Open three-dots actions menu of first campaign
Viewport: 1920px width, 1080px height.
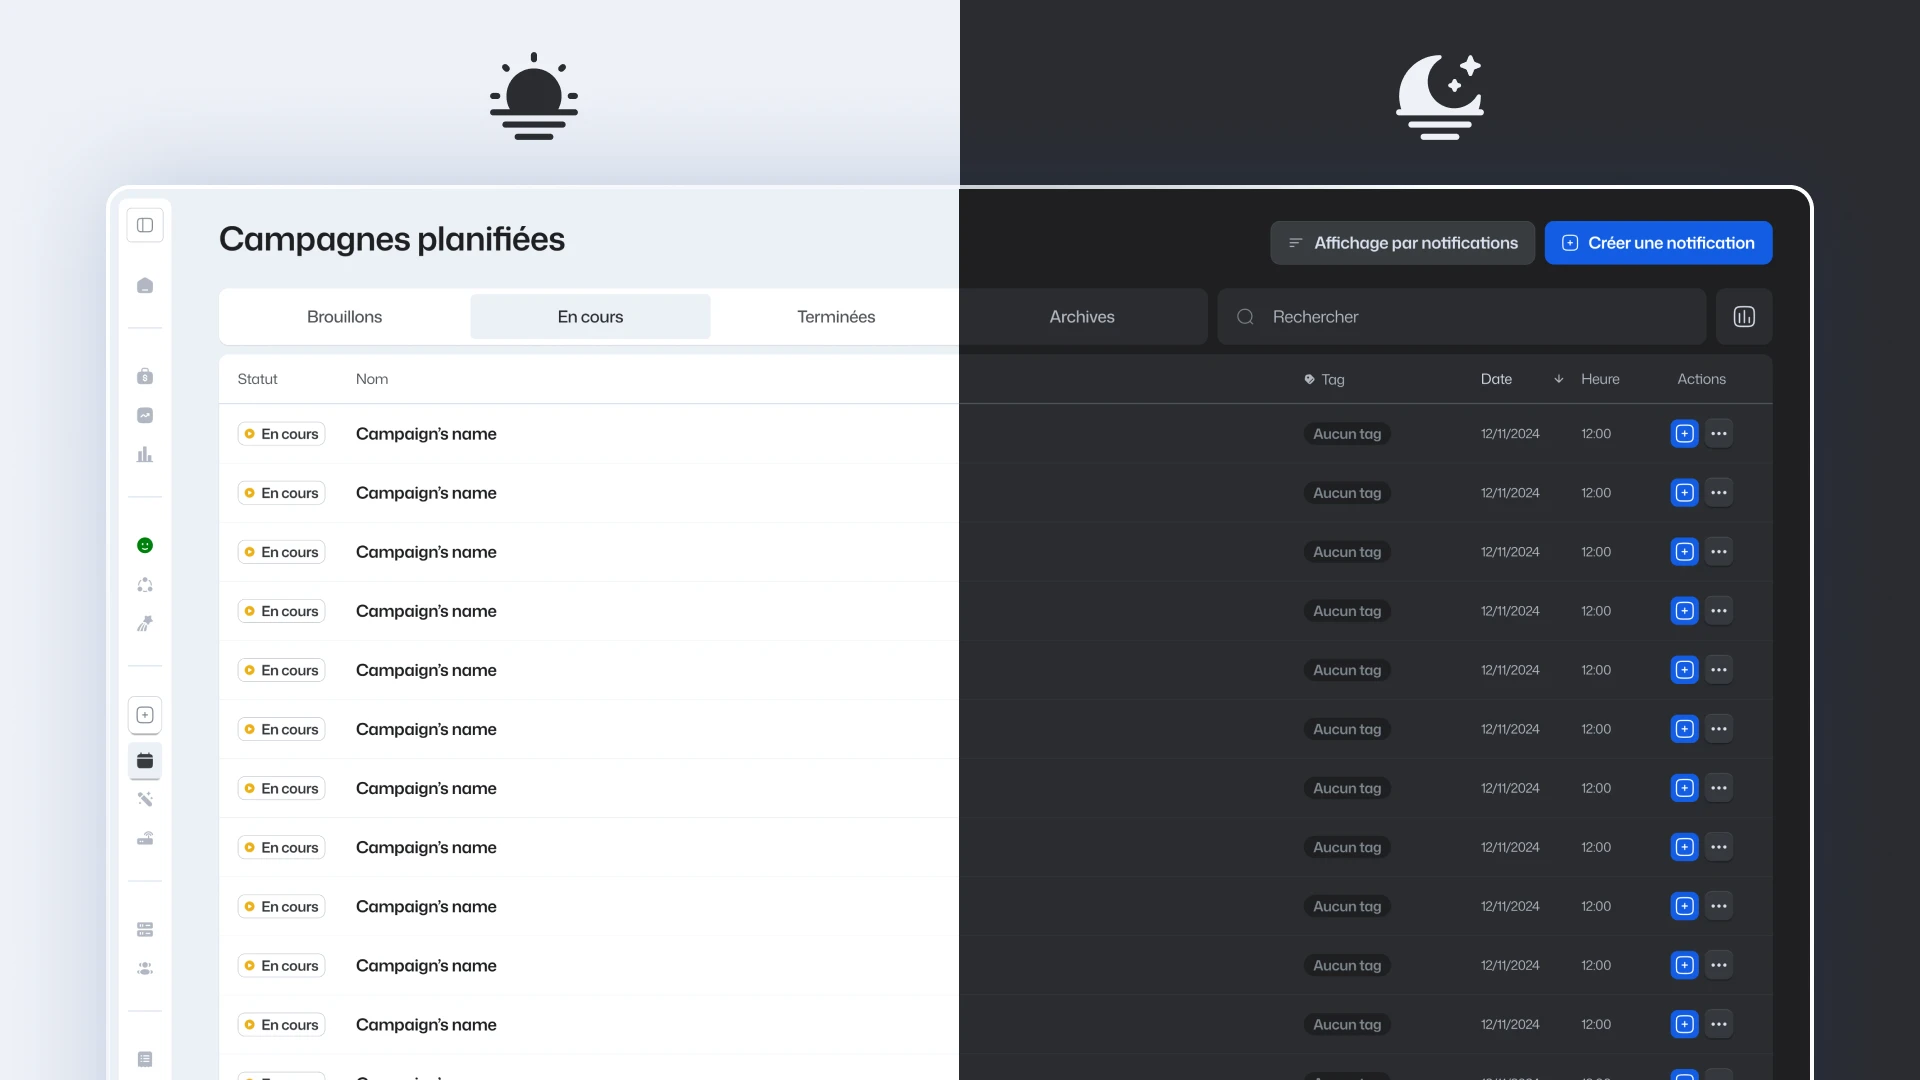[1719, 434]
